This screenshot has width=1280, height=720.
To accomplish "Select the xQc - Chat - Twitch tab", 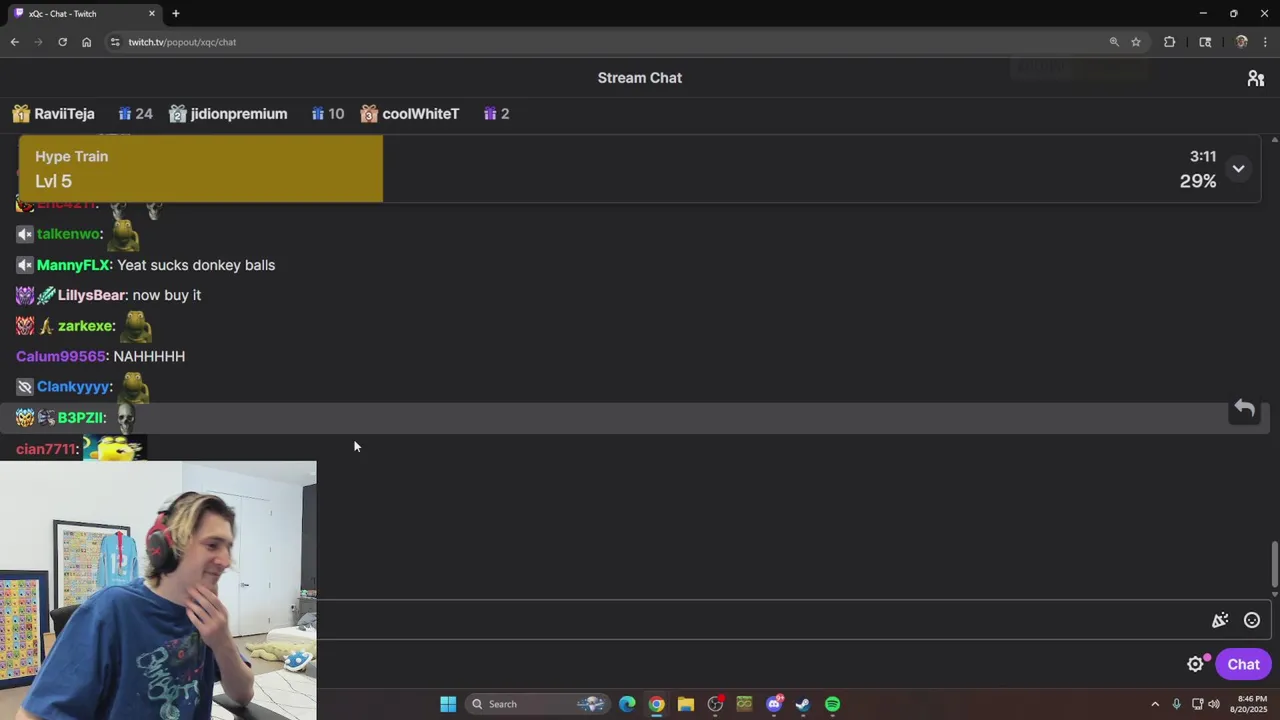I will click(82, 13).
